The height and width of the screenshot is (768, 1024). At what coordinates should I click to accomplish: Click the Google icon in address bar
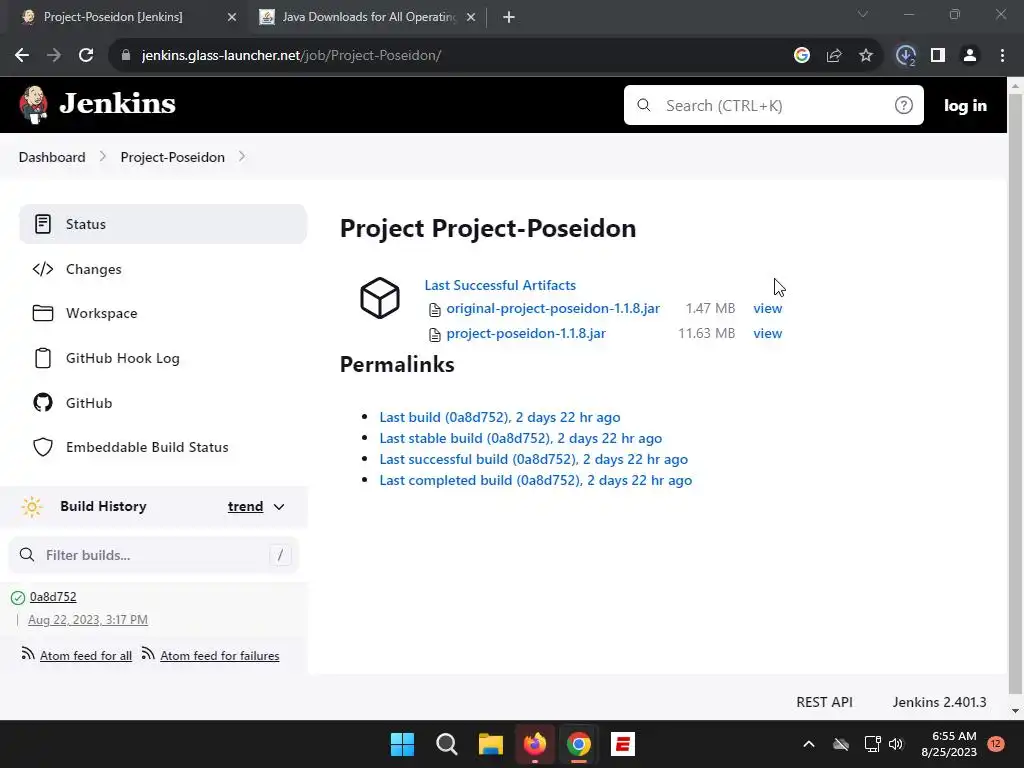pyautogui.click(x=802, y=56)
